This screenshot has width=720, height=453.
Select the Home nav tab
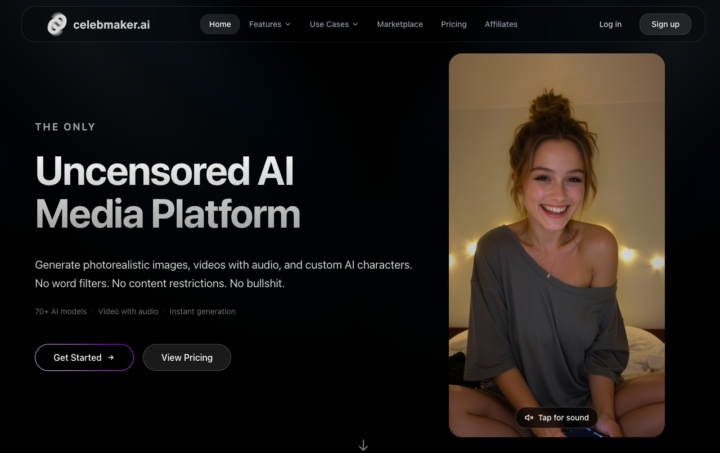(x=220, y=24)
